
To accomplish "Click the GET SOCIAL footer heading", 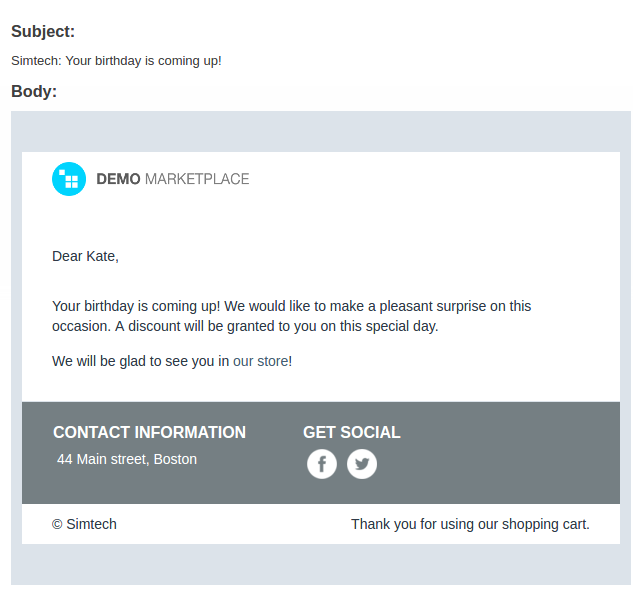I will pos(352,432).
